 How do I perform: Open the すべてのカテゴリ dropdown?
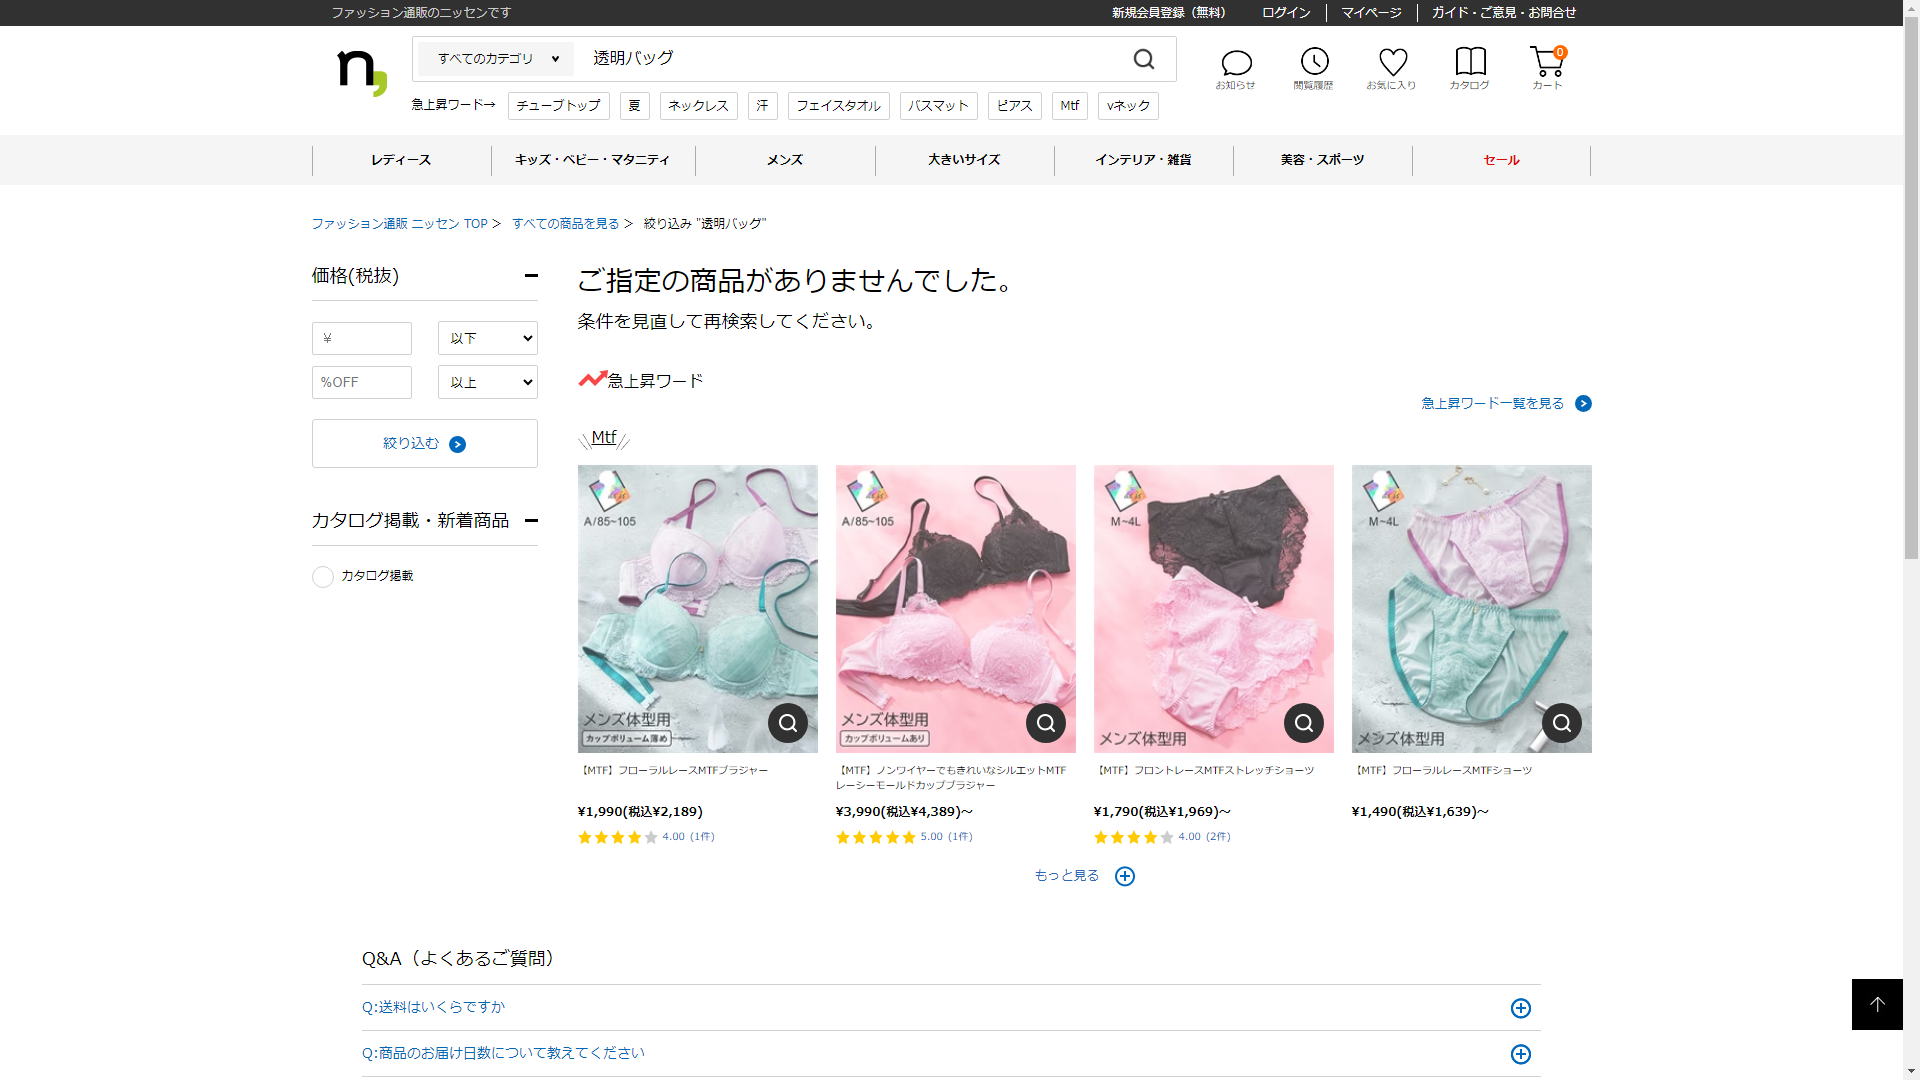497,59
